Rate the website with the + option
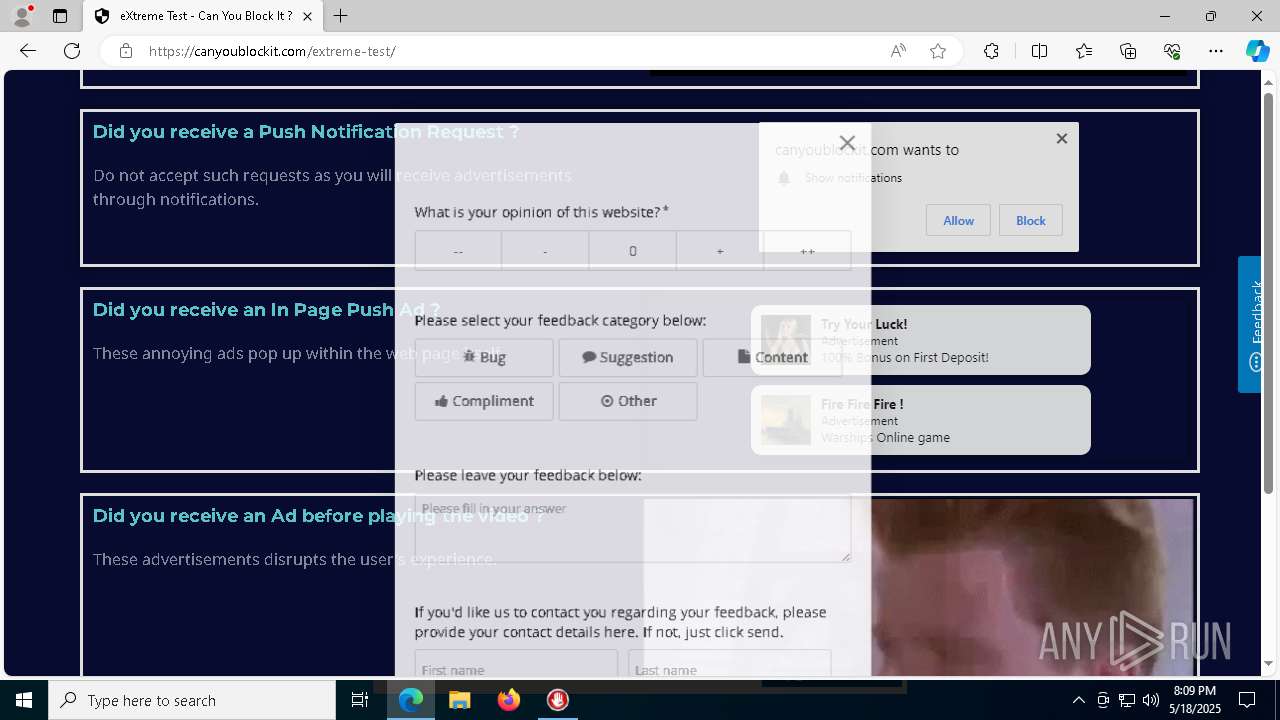 point(720,251)
